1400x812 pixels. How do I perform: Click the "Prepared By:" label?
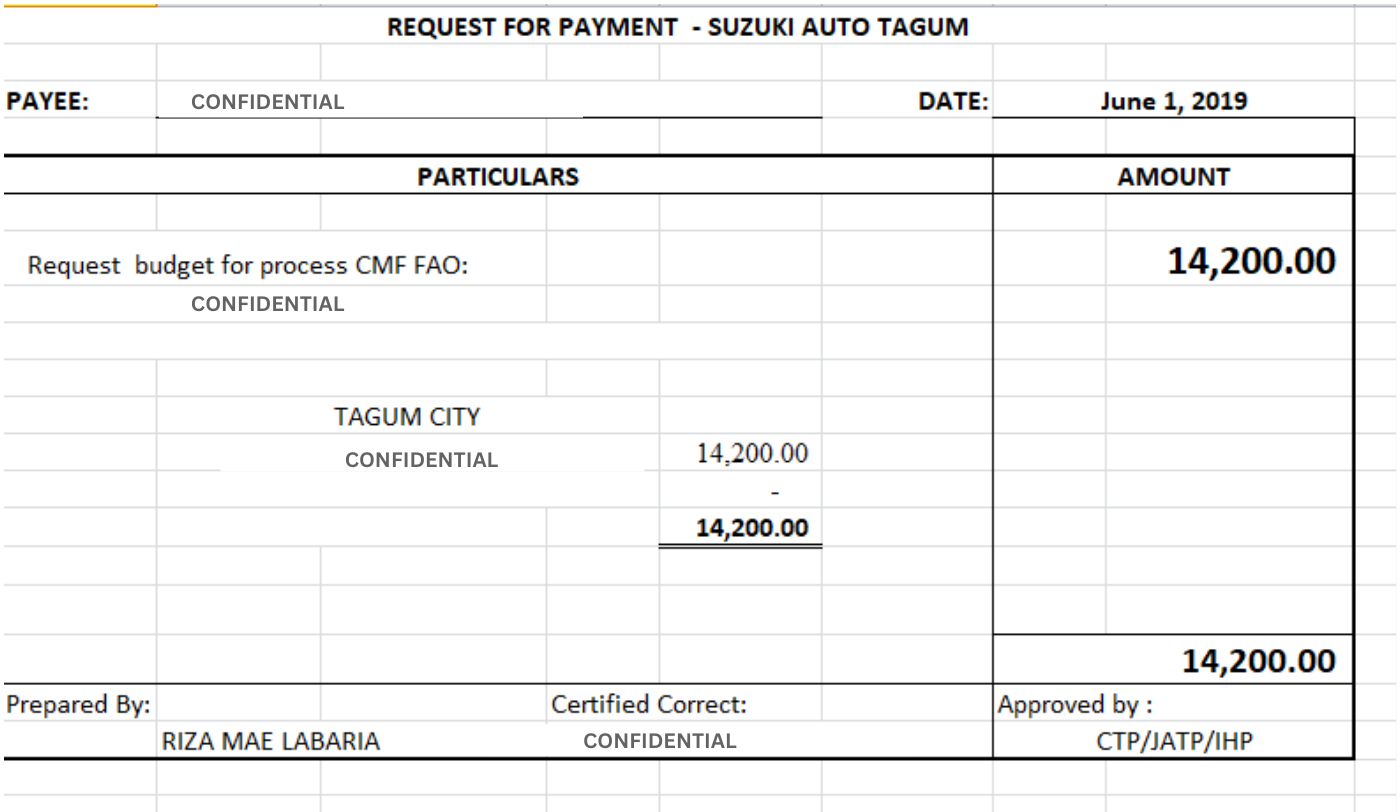[x=79, y=705]
